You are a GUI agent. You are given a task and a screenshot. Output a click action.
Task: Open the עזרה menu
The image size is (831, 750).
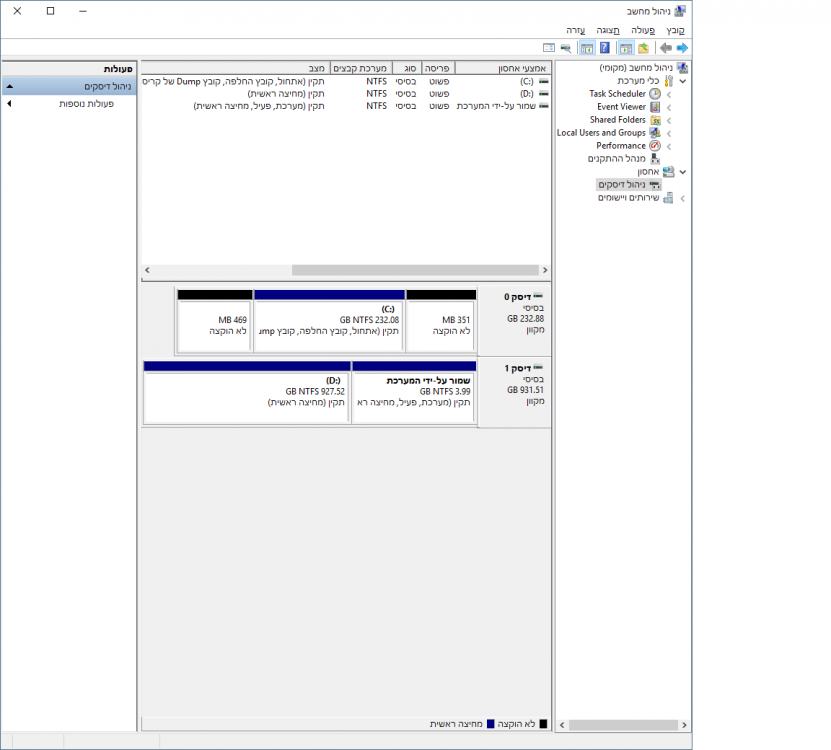pyautogui.click(x=576, y=30)
